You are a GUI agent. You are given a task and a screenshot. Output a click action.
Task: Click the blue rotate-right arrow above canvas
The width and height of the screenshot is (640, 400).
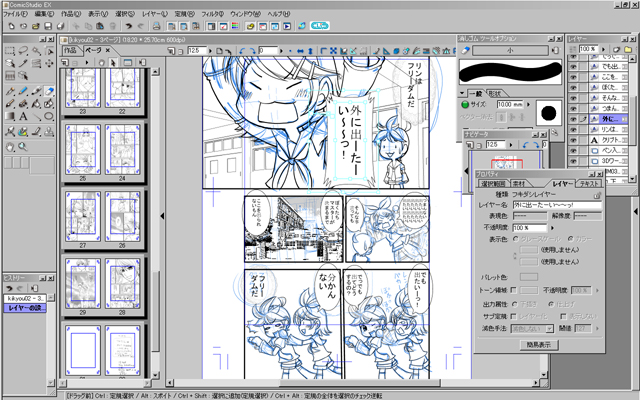252,51
